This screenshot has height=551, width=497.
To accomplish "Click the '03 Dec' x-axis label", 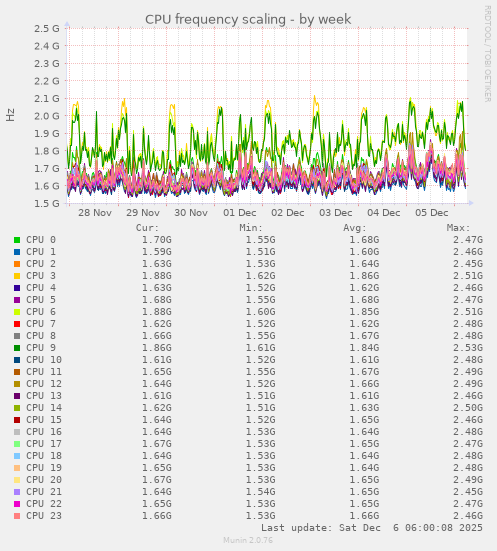I will coord(336,213).
